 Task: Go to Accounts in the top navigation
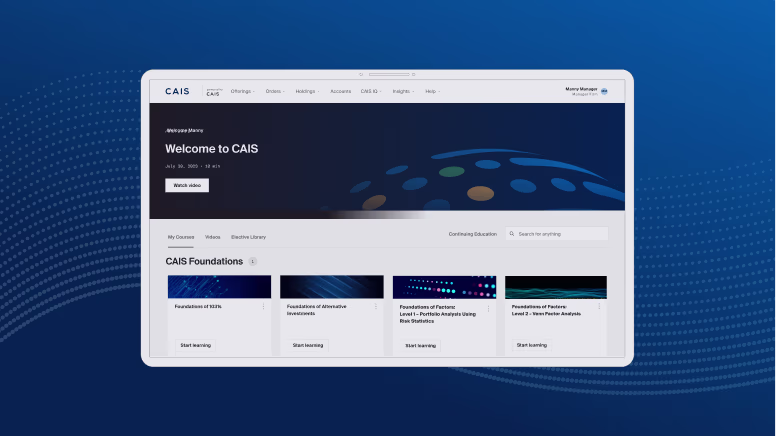point(340,91)
